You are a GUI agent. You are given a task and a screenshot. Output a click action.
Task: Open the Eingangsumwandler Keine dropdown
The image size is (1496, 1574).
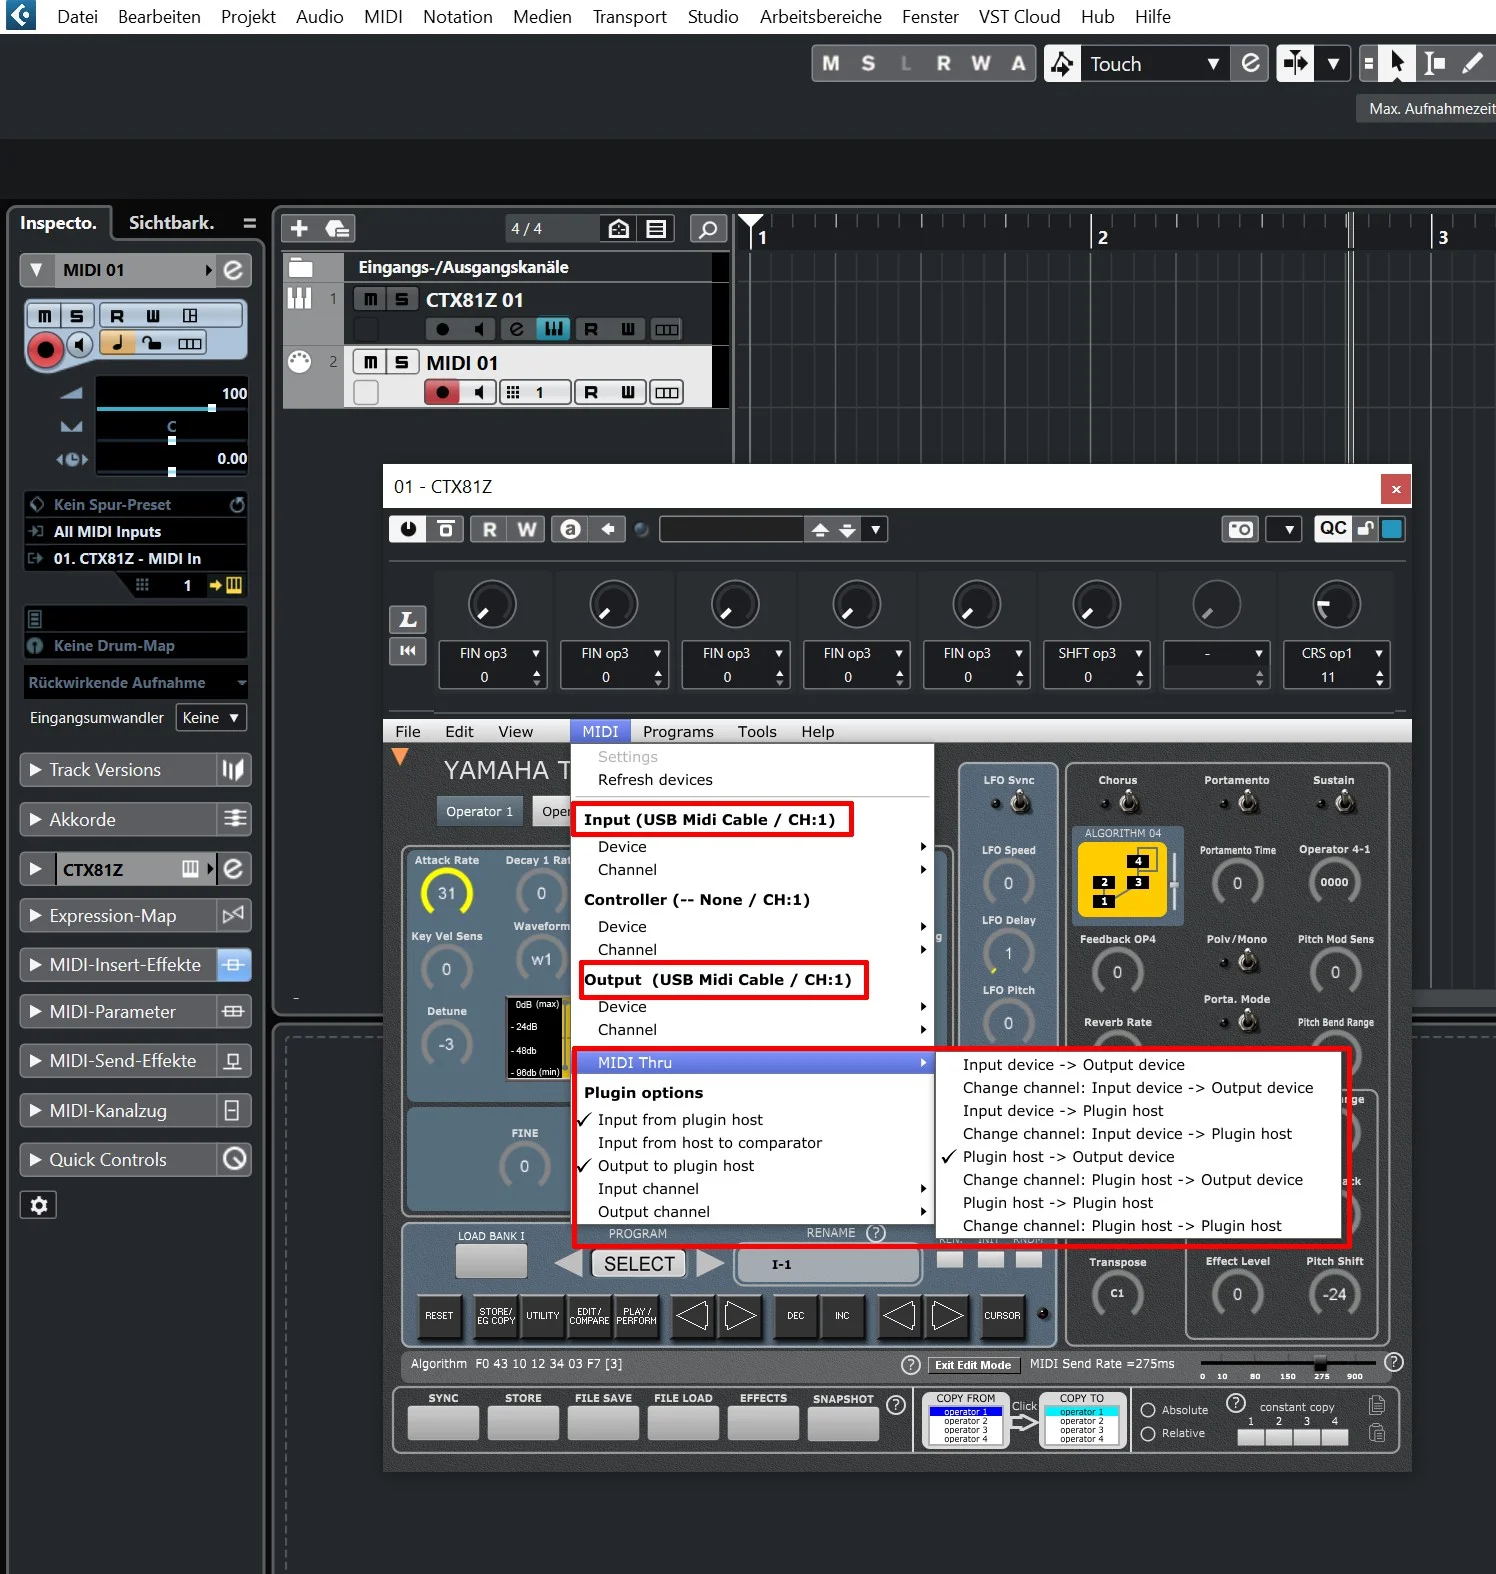(211, 718)
